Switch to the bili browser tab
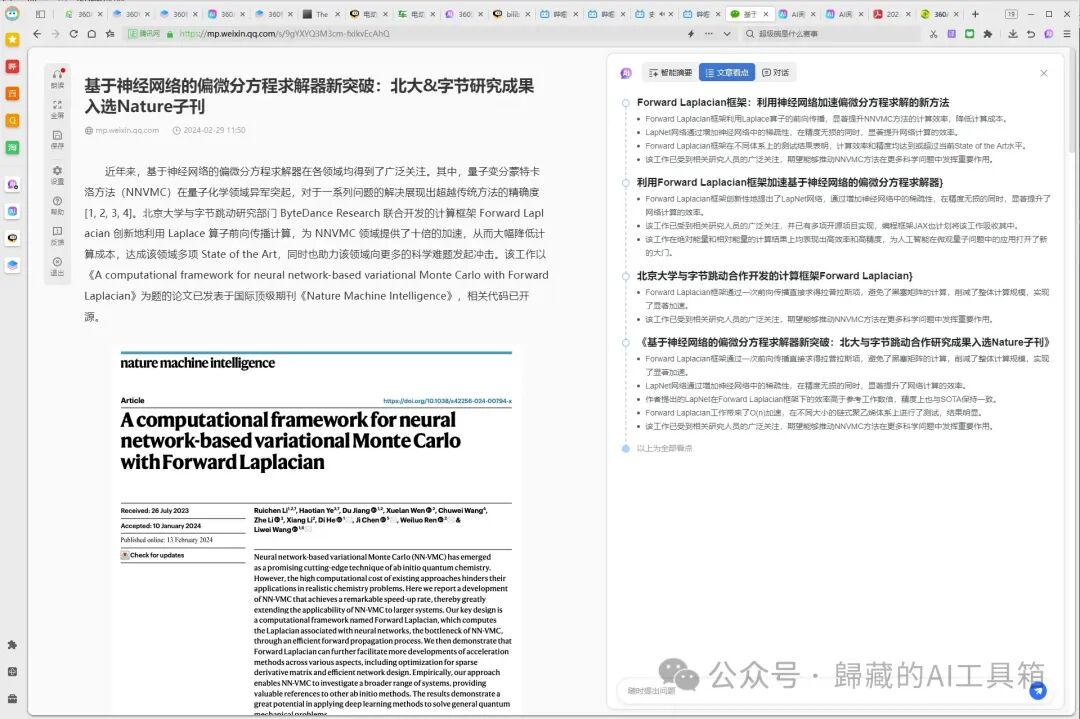The height and width of the screenshot is (719, 1080). [512, 14]
